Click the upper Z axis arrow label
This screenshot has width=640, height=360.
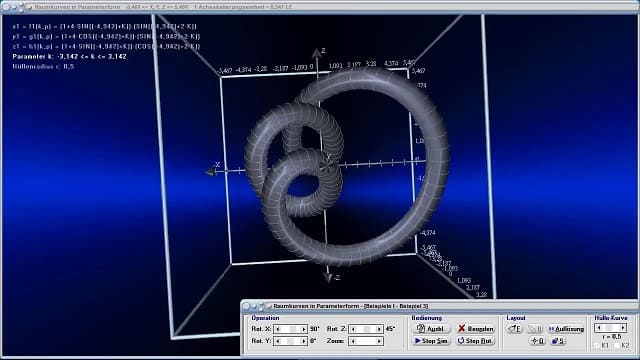coord(323,51)
